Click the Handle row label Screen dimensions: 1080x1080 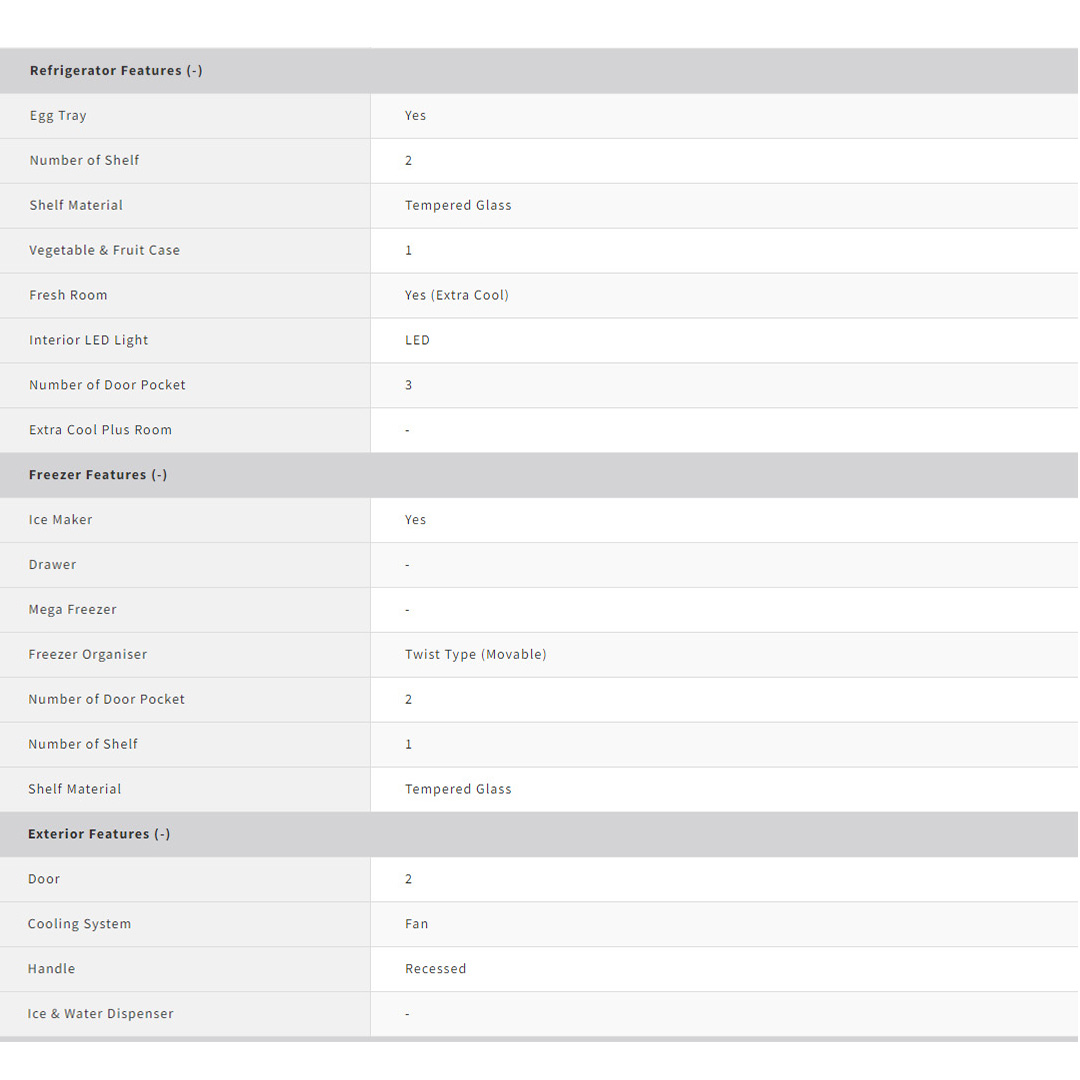coord(51,969)
